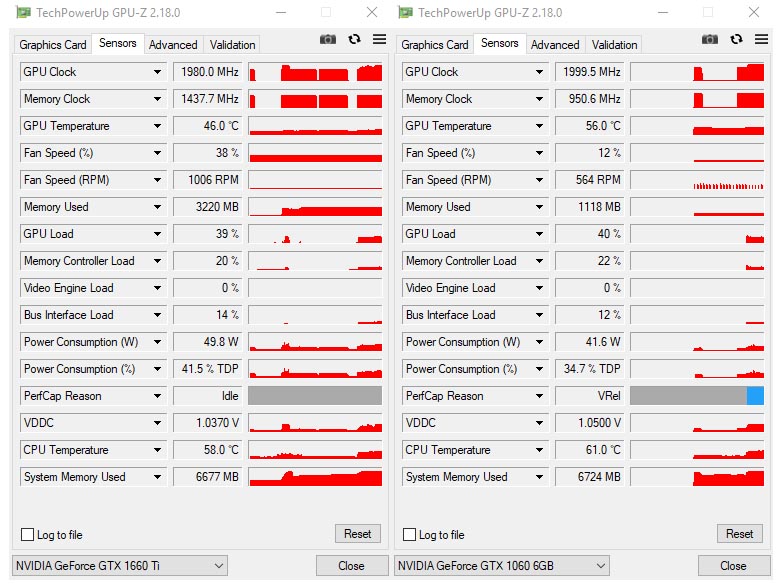This screenshot has height=588, width=782.
Task: Take screenshot with camera icon in 1060 window
Action: coord(710,39)
